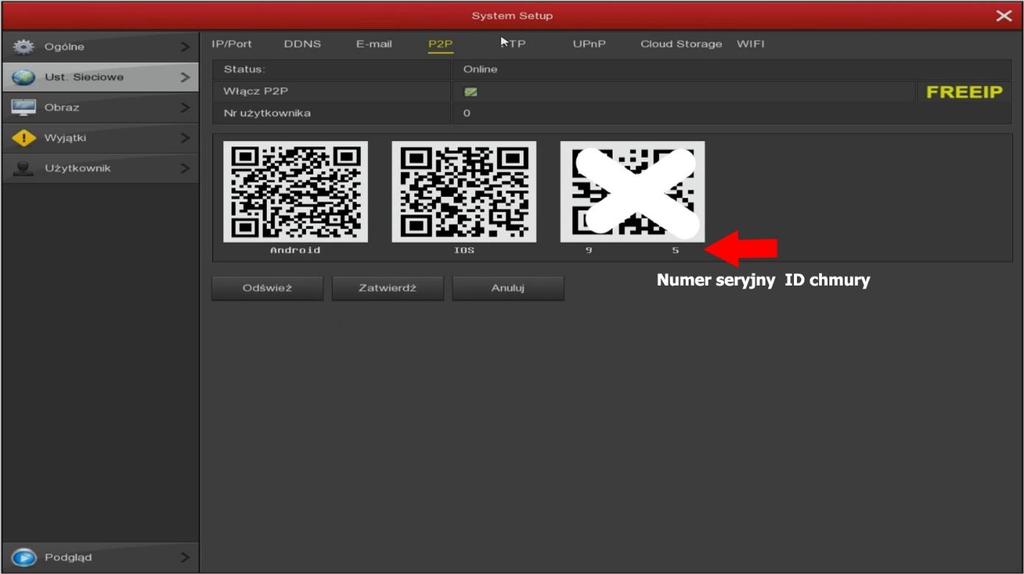The width and height of the screenshot is (1024, 574).
Task: Click the globe icon for Ust. Sieciowe
Action: click(x=24, y=77)
